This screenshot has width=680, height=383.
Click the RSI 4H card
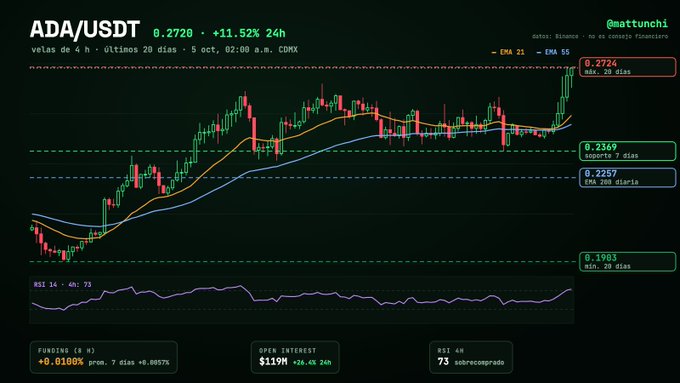tap(471, 357)
